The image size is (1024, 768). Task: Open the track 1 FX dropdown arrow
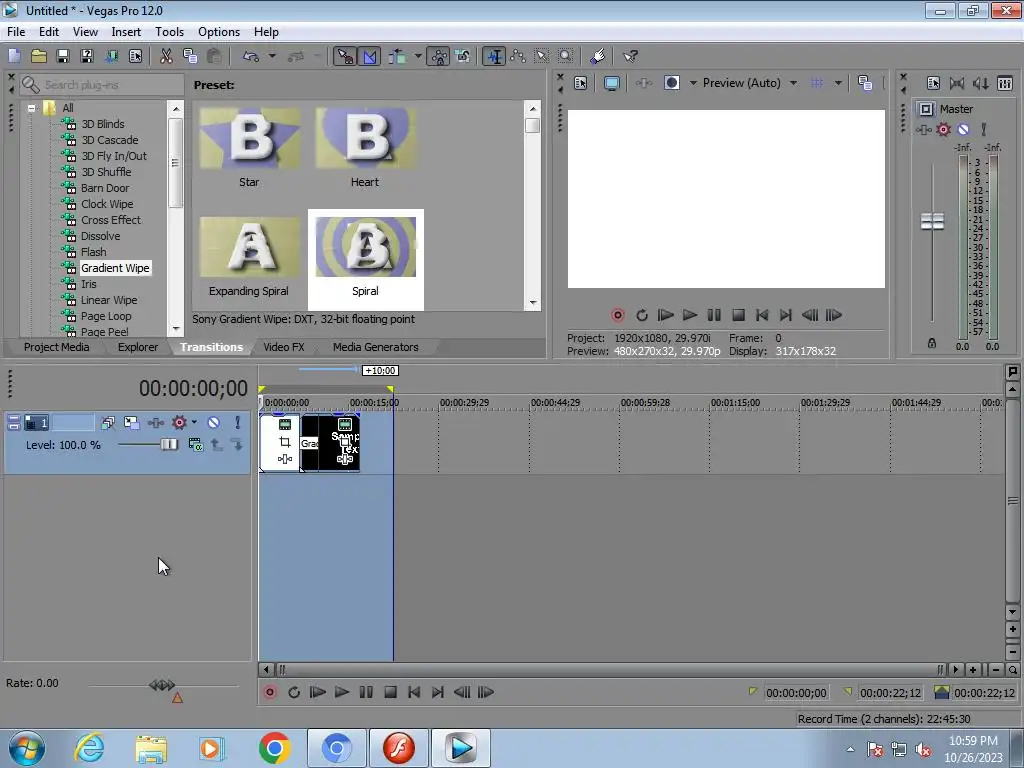(x=194, y=423)
